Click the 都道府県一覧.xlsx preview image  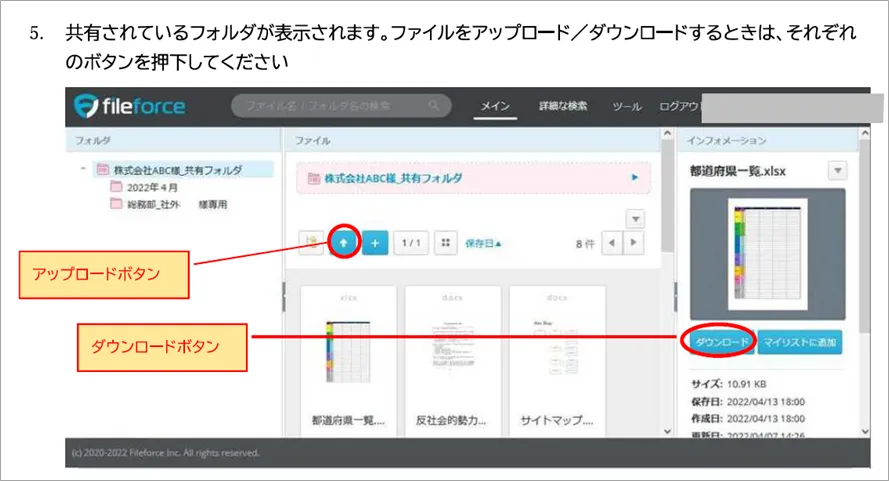tap(767, 254)
